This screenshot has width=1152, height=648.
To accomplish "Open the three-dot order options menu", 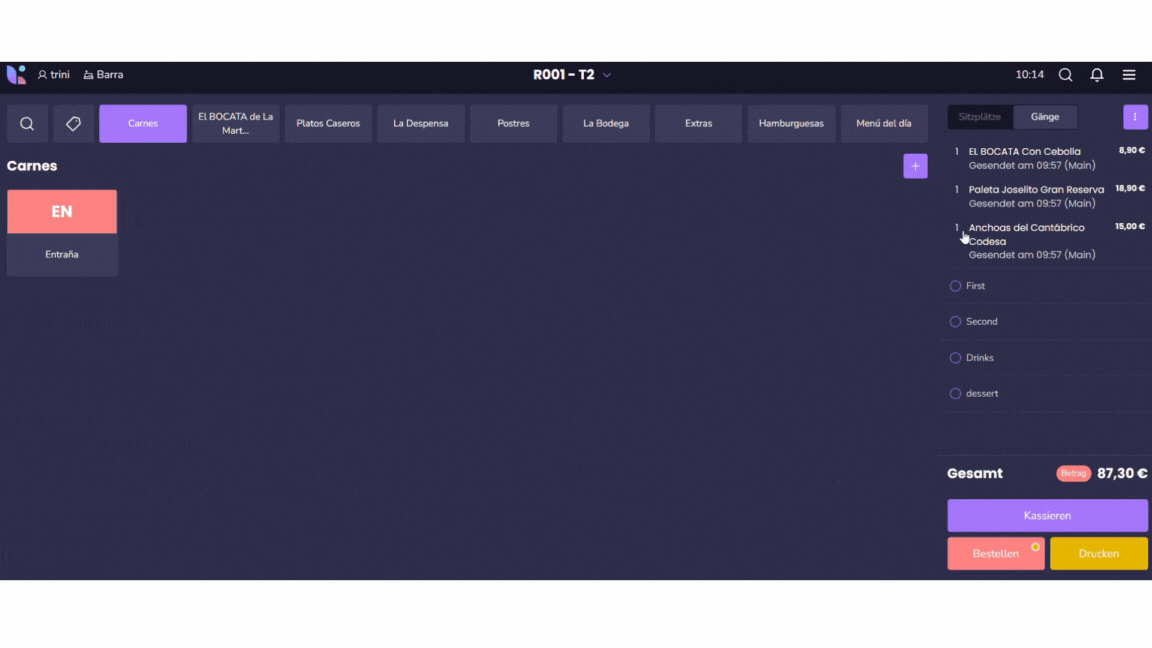I will pyautogui.click(x=1135, y=117).
